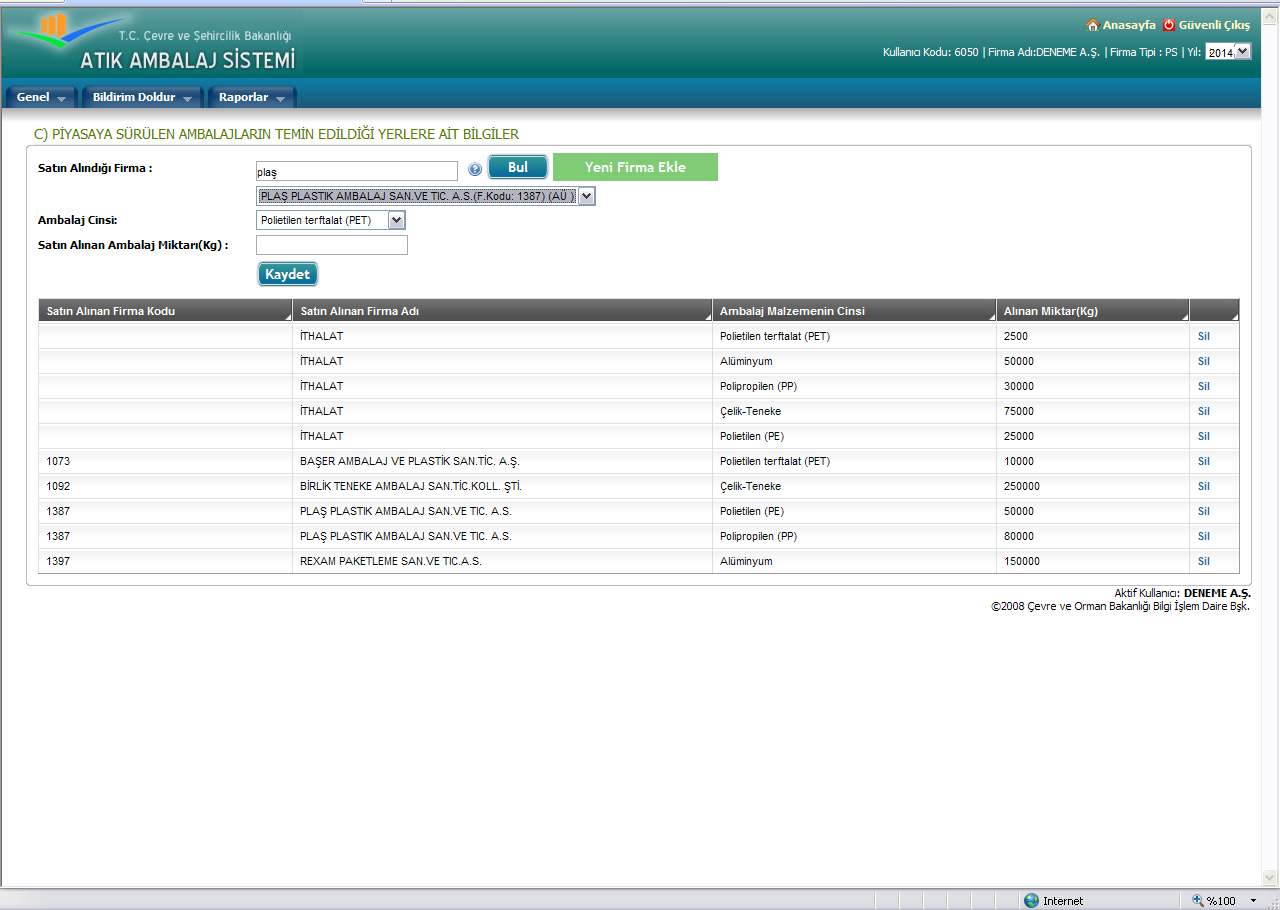Click the Alüminyum cell in REXAM row
Screen dimensions: 1280x910
pyautogui.click(x=854, y=561)
